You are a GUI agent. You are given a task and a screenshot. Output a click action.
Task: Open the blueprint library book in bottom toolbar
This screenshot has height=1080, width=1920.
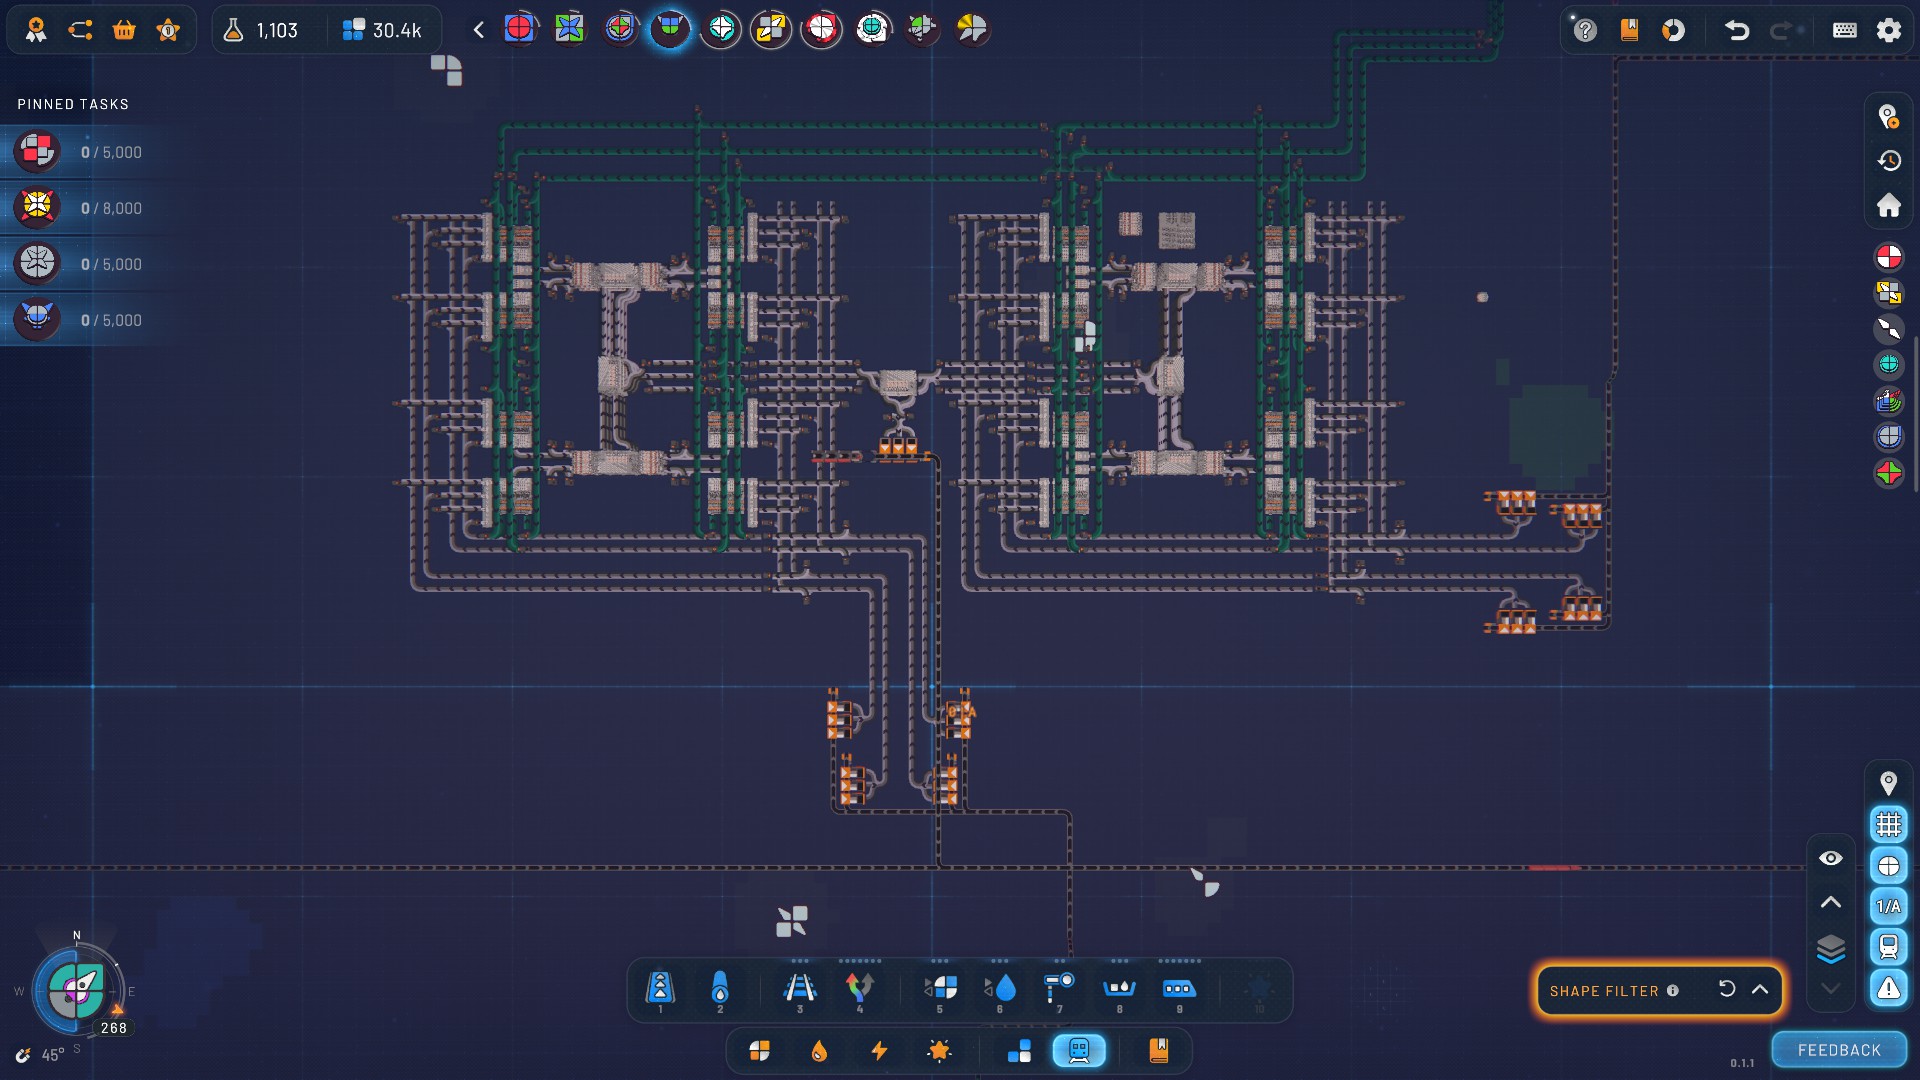pos(1158,1051)
